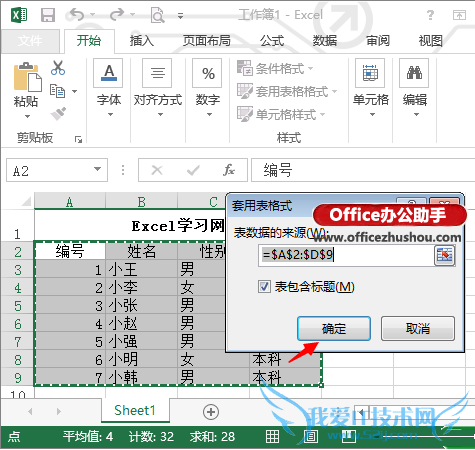Switch to Page Layout view icon
Image resolution: width=475 pixels, height=450 pixels.
coord(311,436)
